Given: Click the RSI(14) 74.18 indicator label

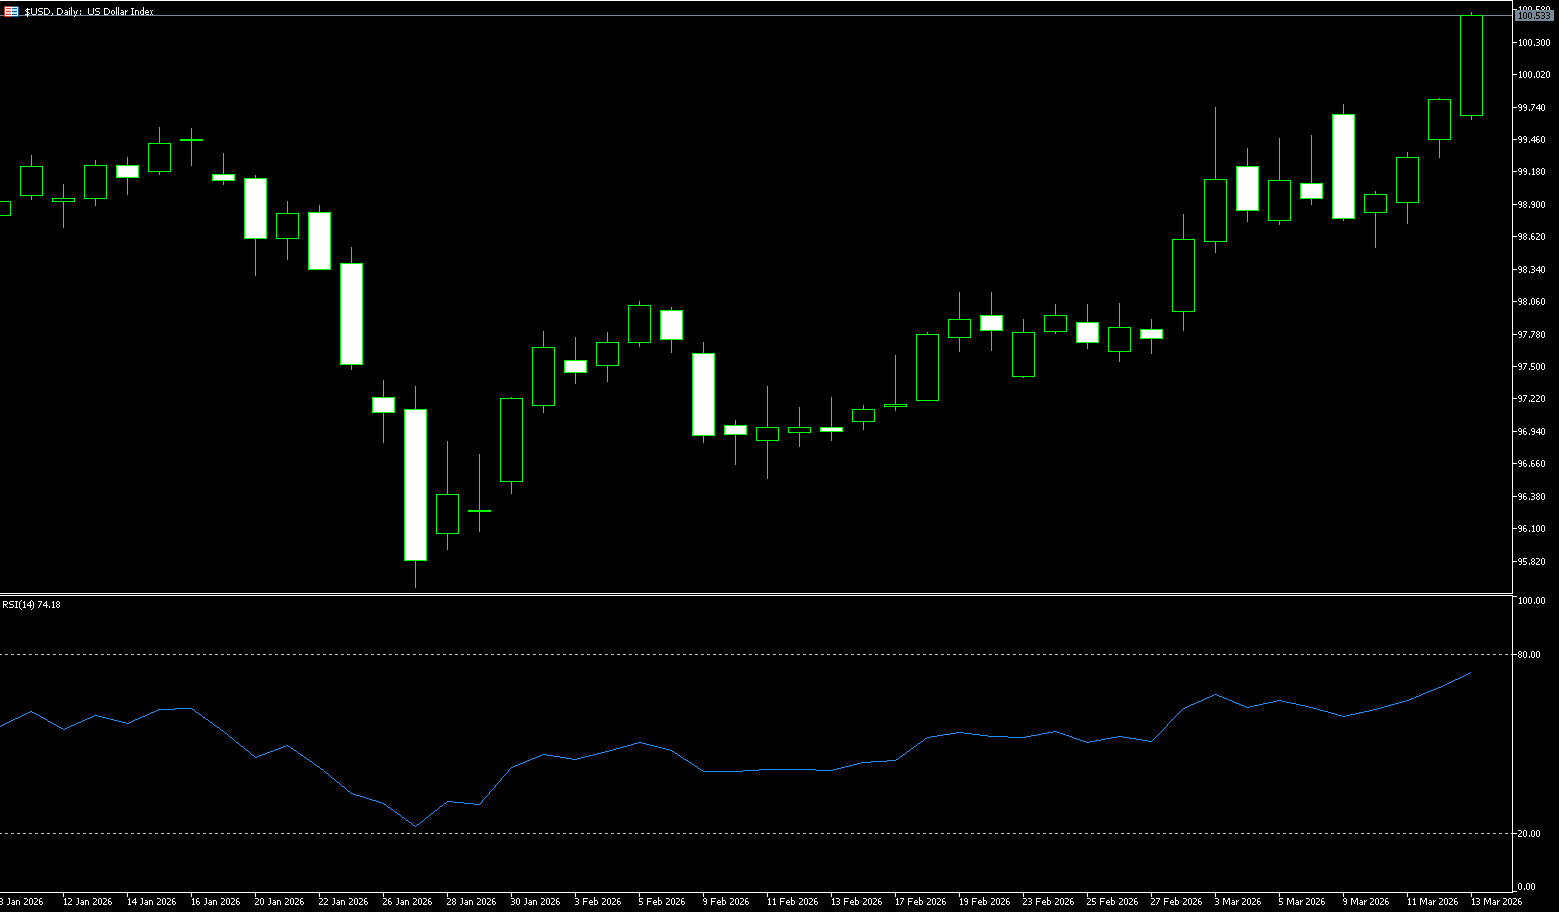Looking at the screenshot, I should (31, 605).
